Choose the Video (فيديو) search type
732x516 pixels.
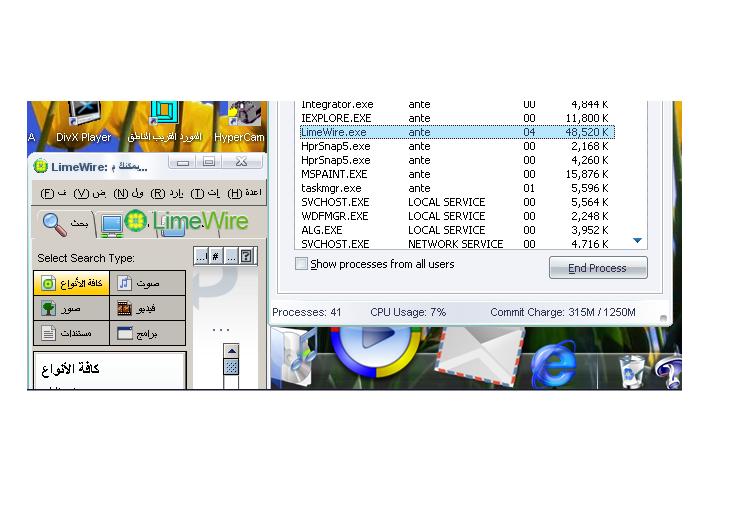click(x=148, y=308)
